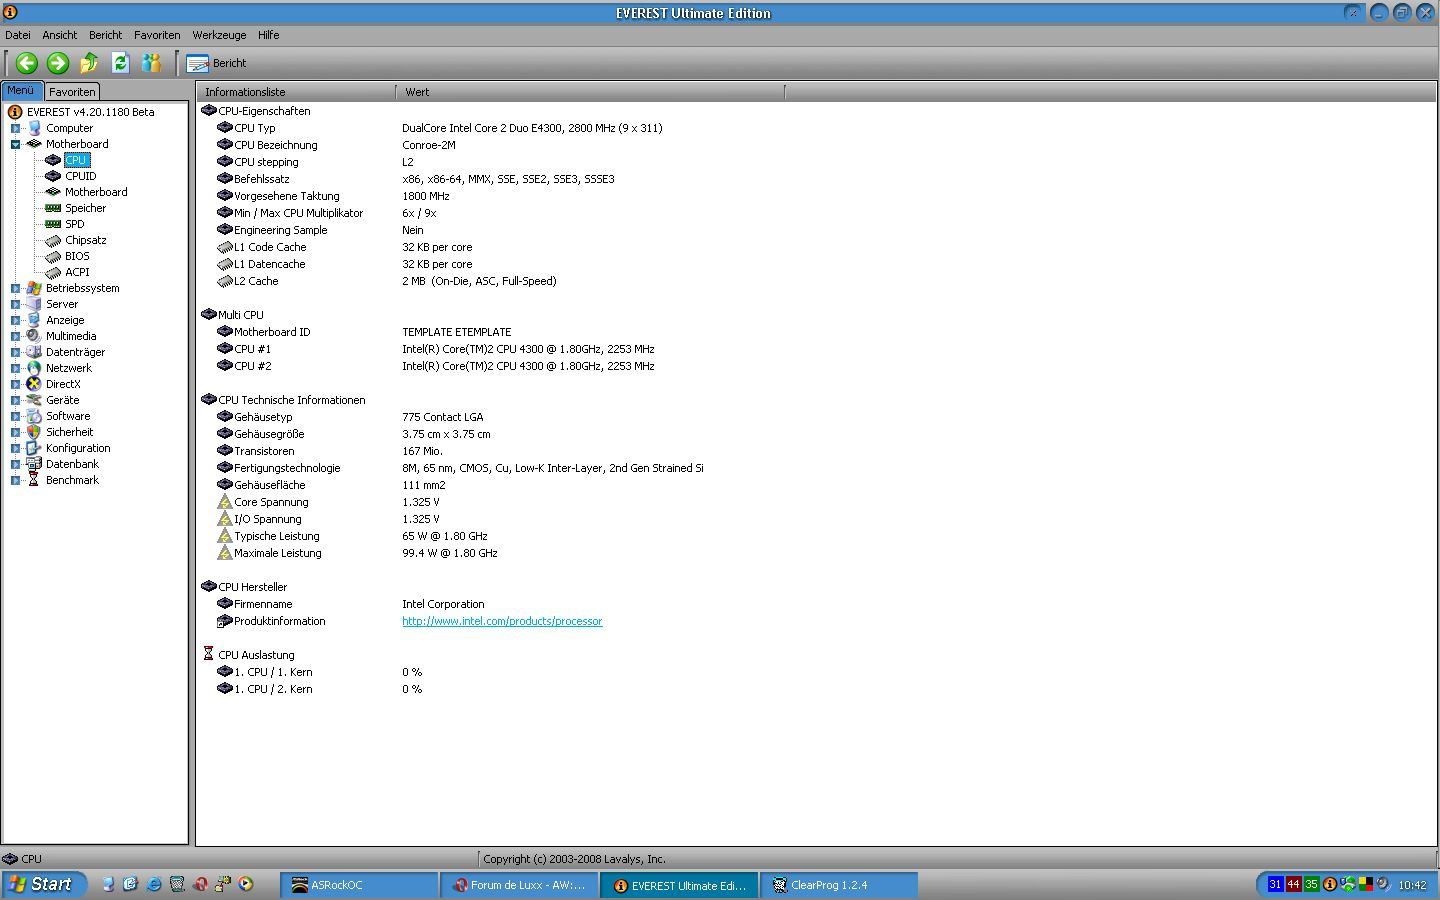Collapse the Motherboard tree node

point(15,144)
